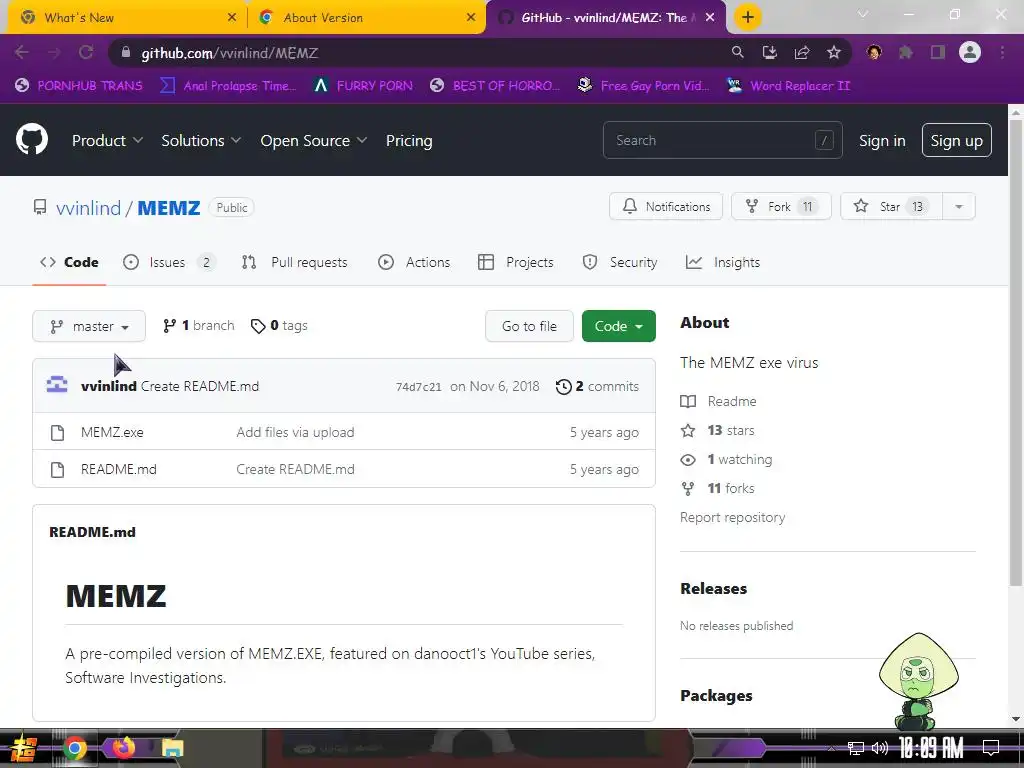
Task: Open the README.md file
Action: pos(118,470)
